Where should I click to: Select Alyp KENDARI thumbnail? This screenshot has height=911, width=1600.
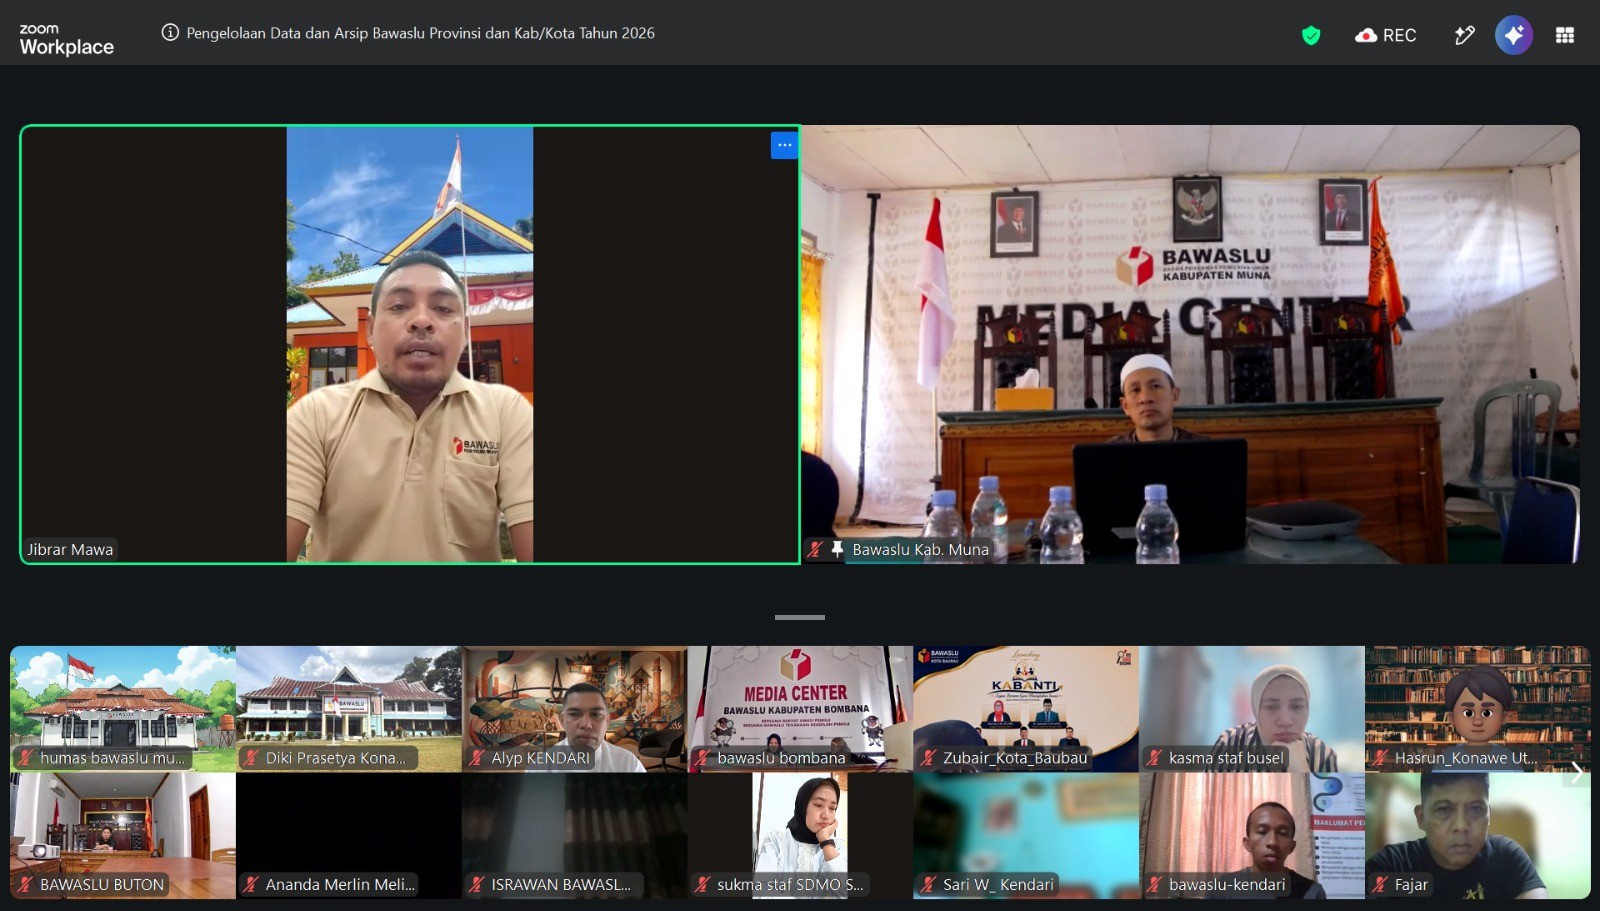(575, 708)
